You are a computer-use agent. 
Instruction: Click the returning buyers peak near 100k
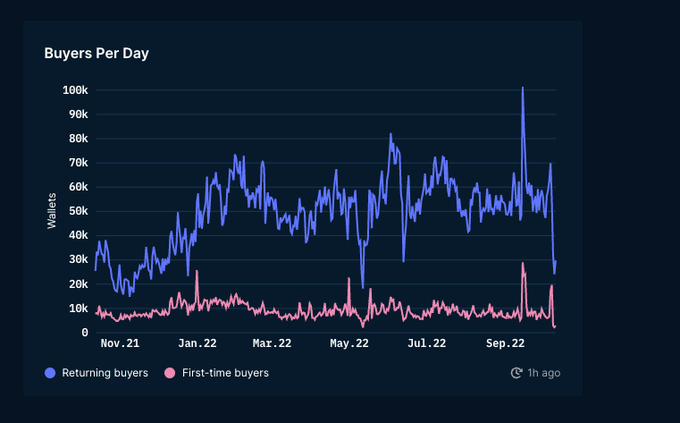click(522, 89)
